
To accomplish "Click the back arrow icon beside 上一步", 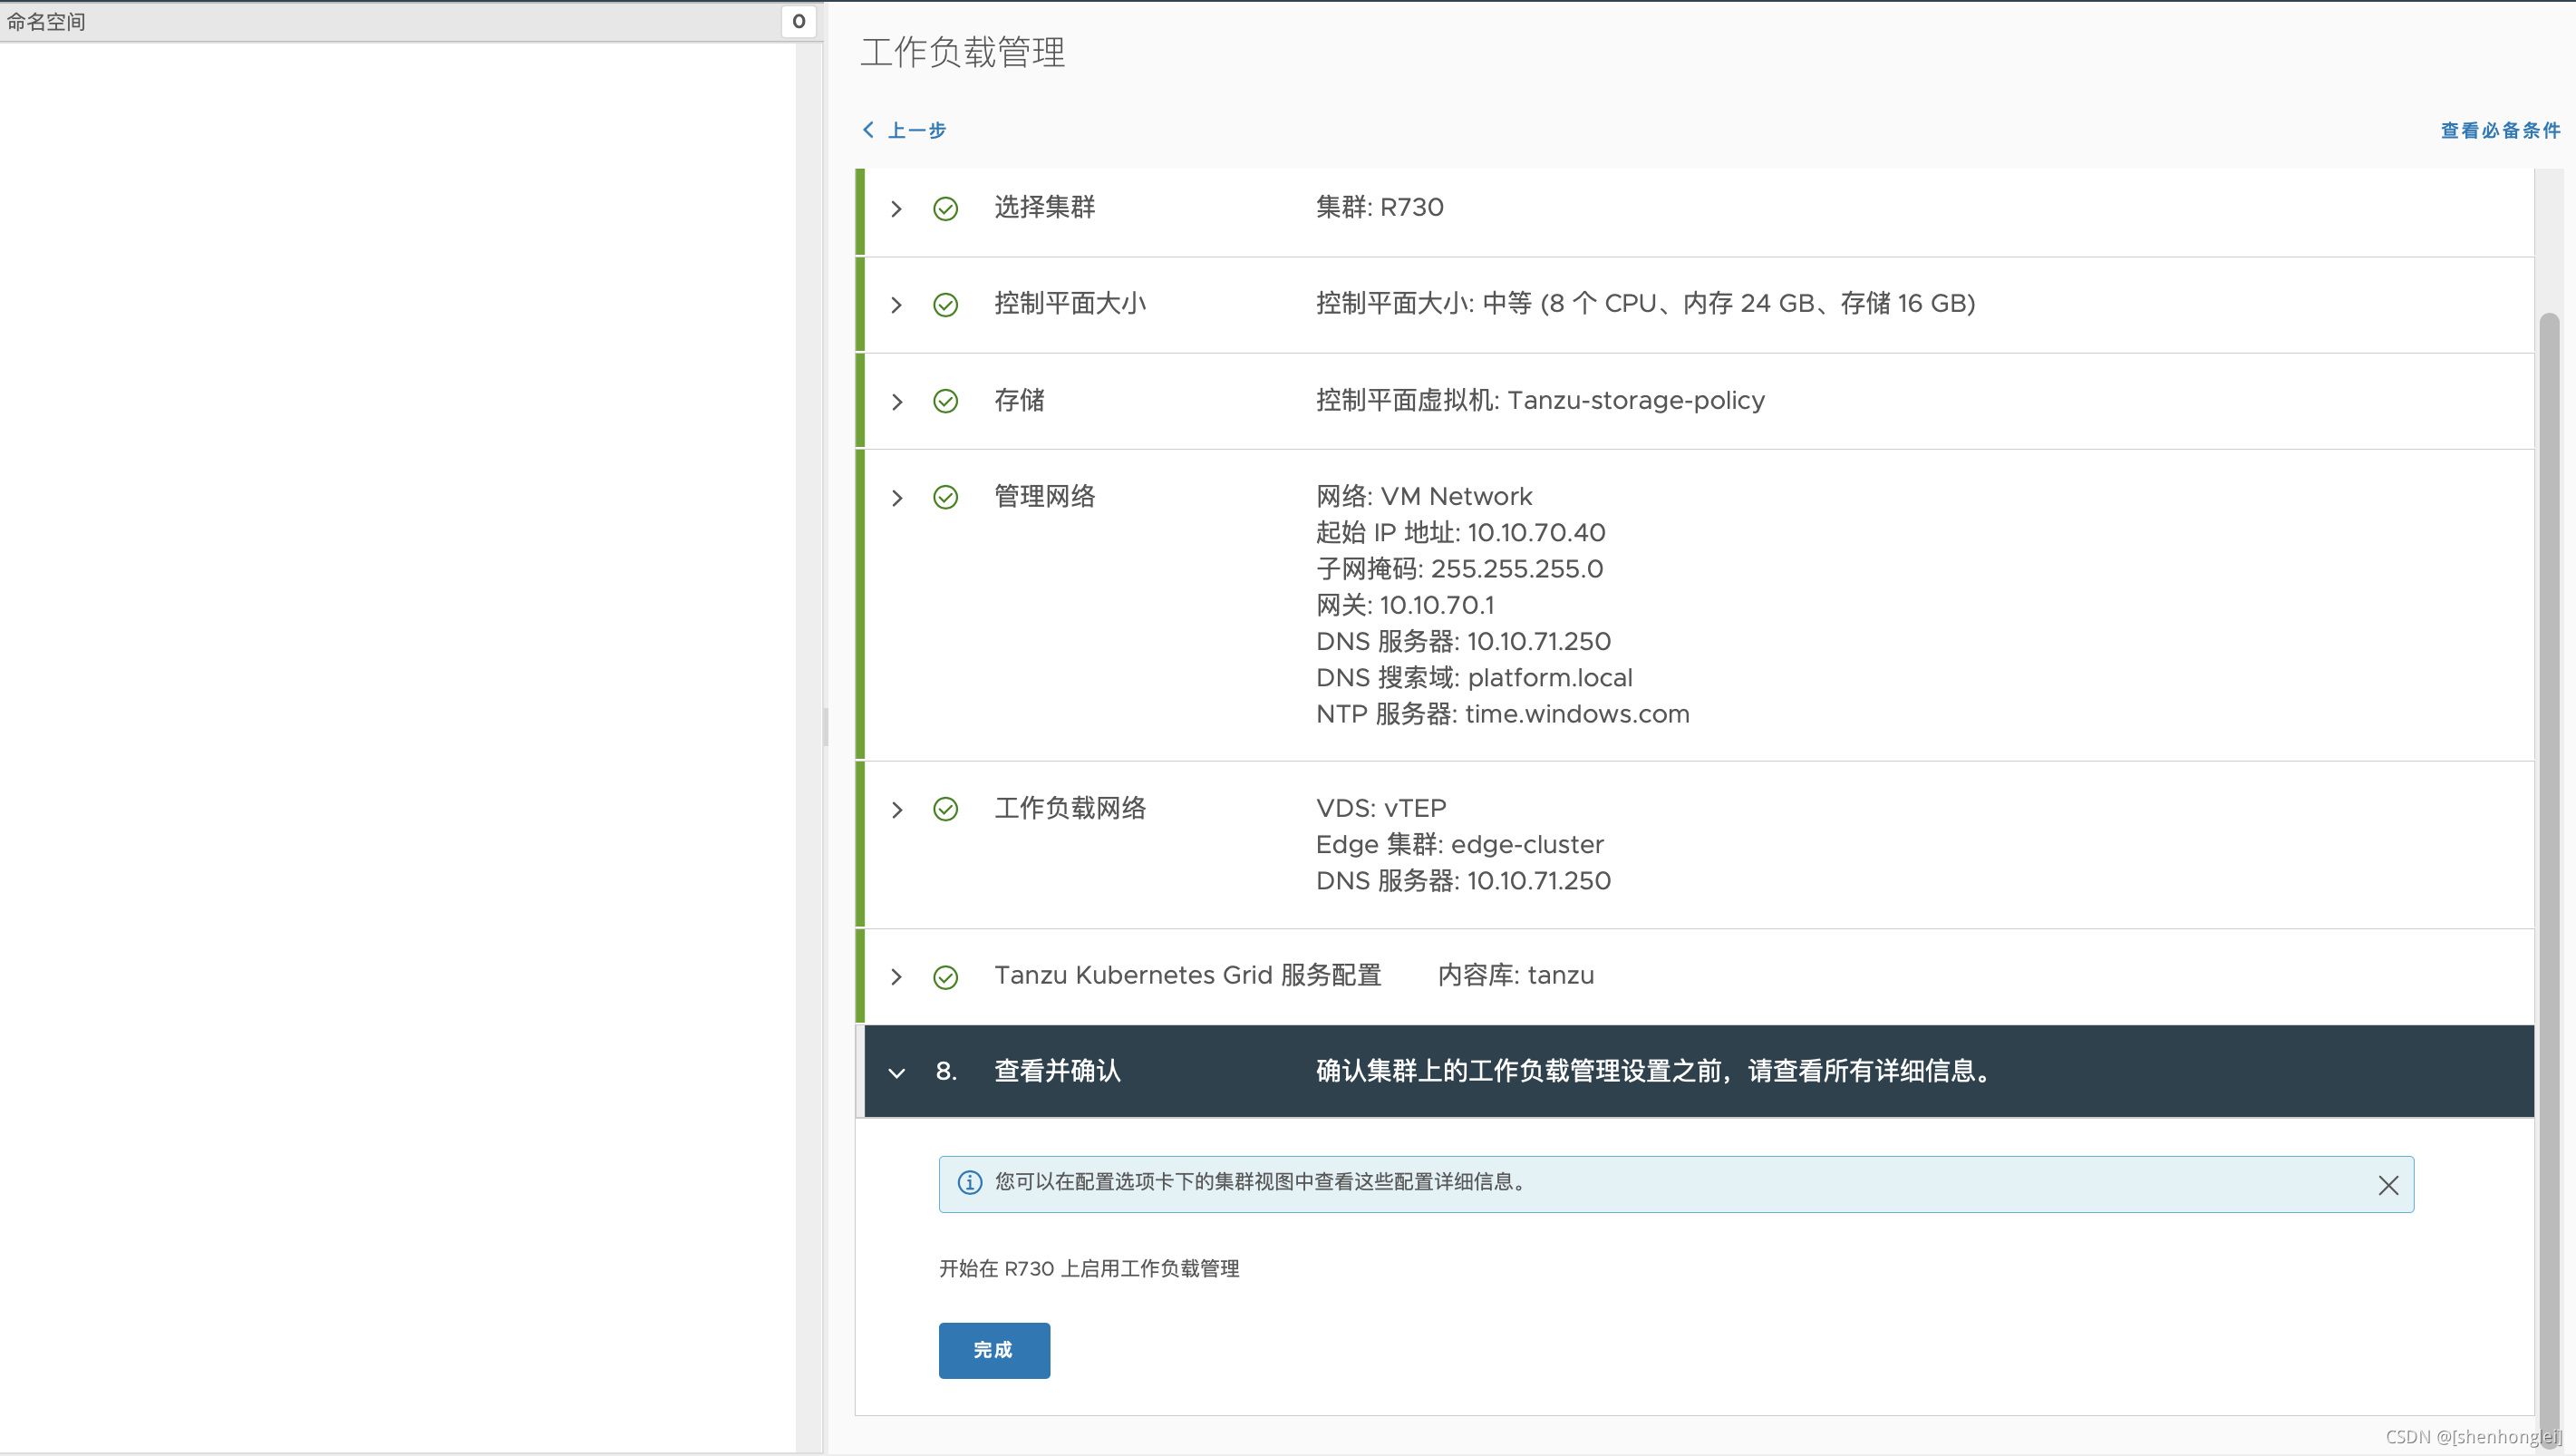I will 868,130.
